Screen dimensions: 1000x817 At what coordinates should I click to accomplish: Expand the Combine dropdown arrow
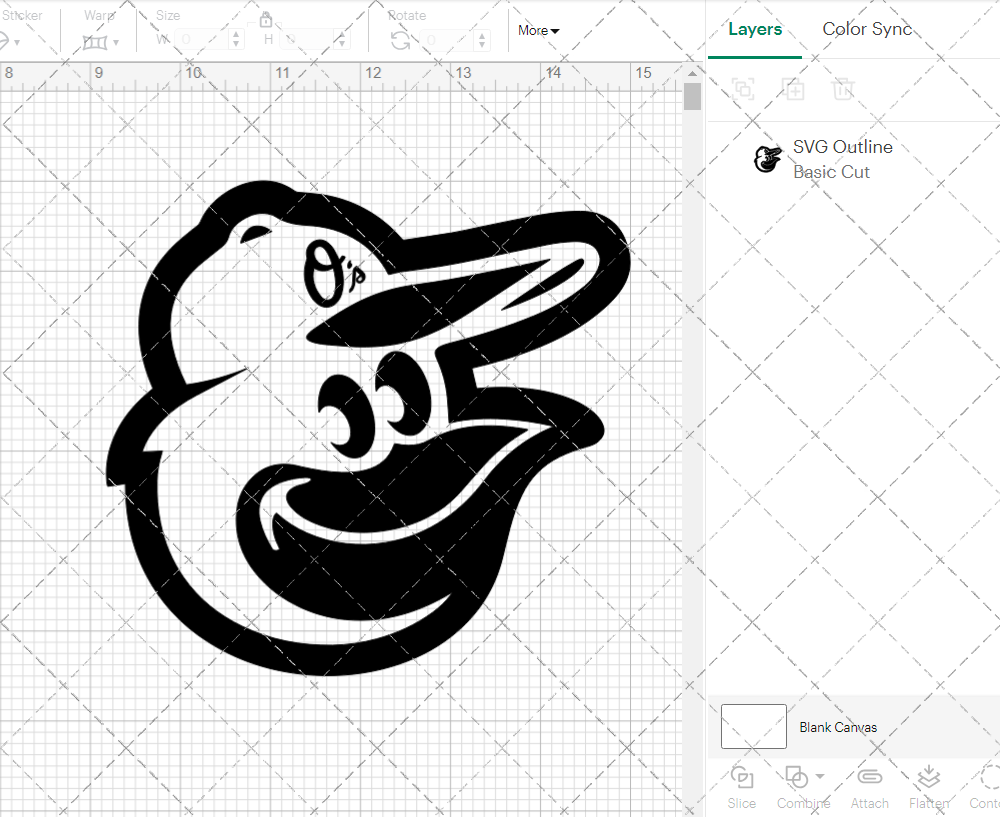pos(820,777)
